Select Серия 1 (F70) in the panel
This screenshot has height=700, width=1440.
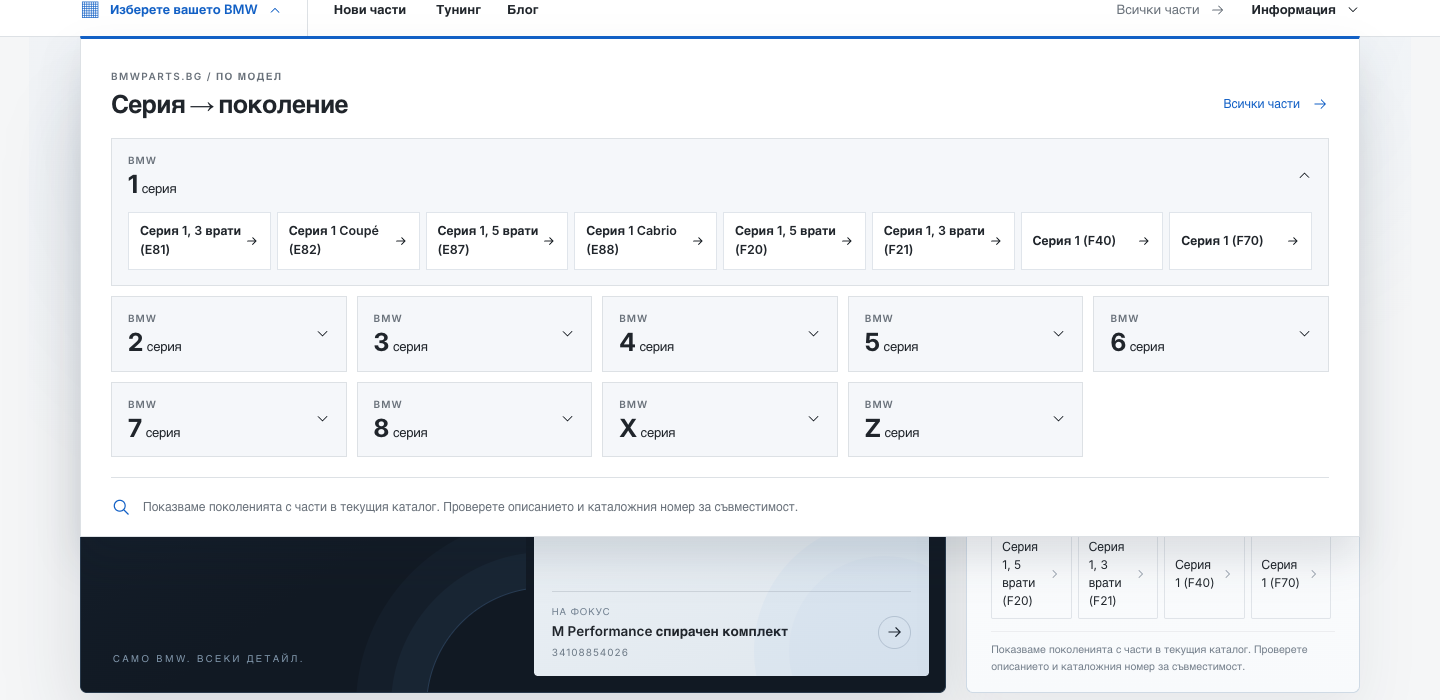pos(1240,241)
